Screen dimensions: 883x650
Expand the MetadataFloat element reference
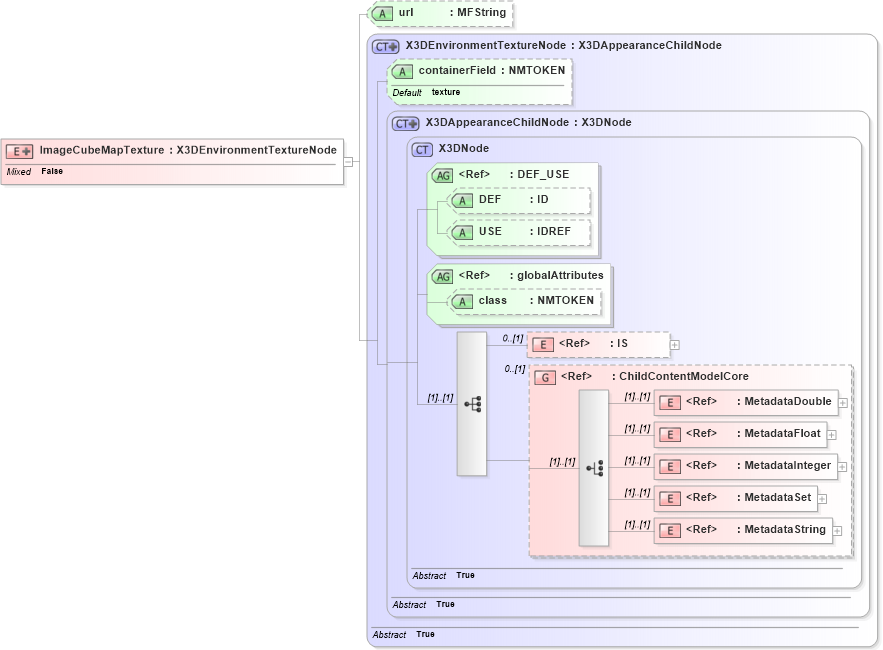(832, 435)
